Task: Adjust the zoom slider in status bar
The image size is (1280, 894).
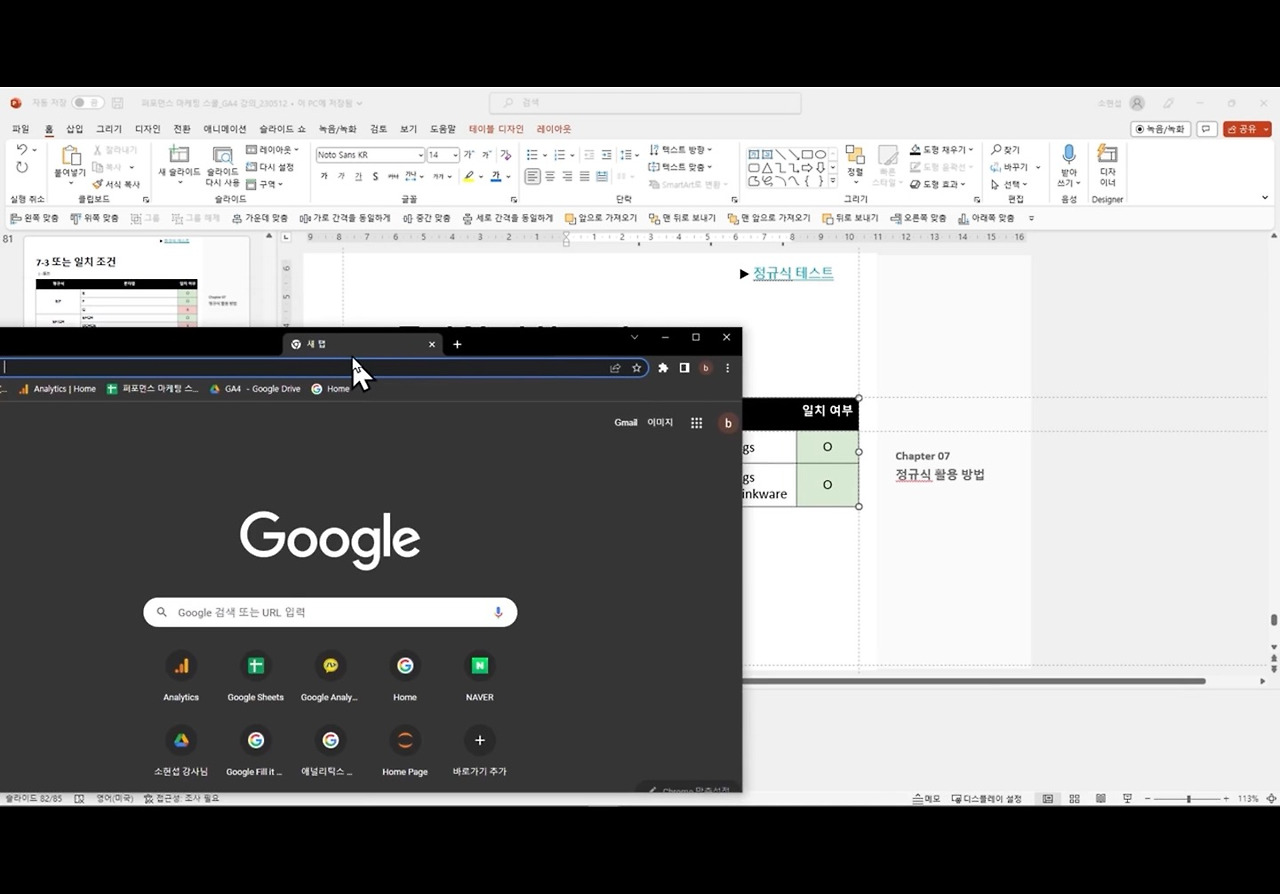Action: 1188,799
